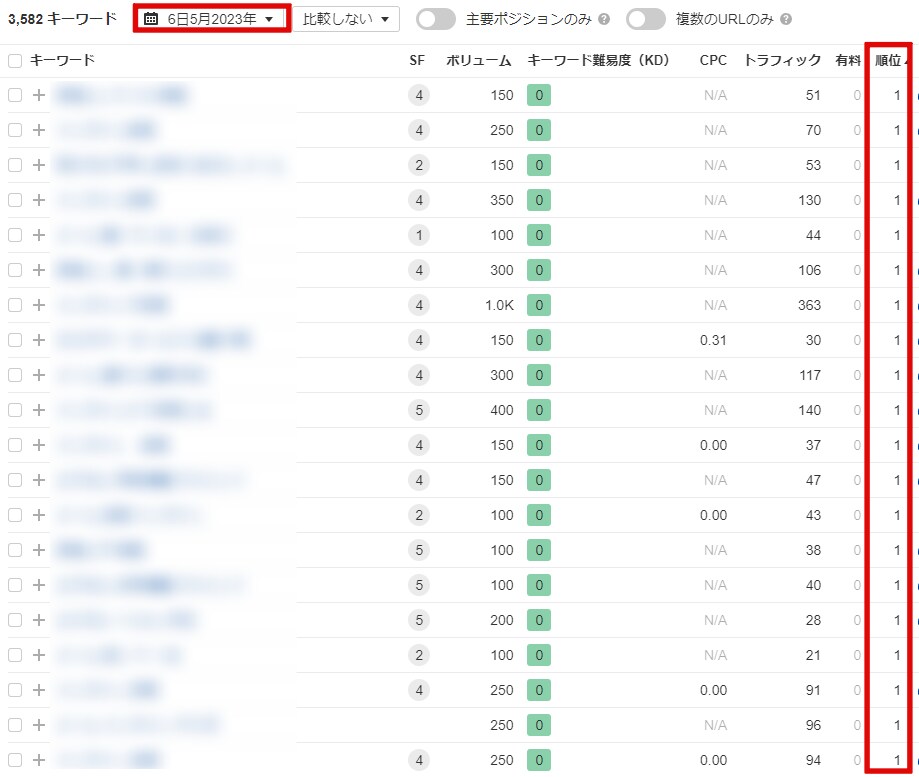Screen dimensions: 919x777
Task: Open the 6日5月2023年 date dropdown
Action: (212, 19)
